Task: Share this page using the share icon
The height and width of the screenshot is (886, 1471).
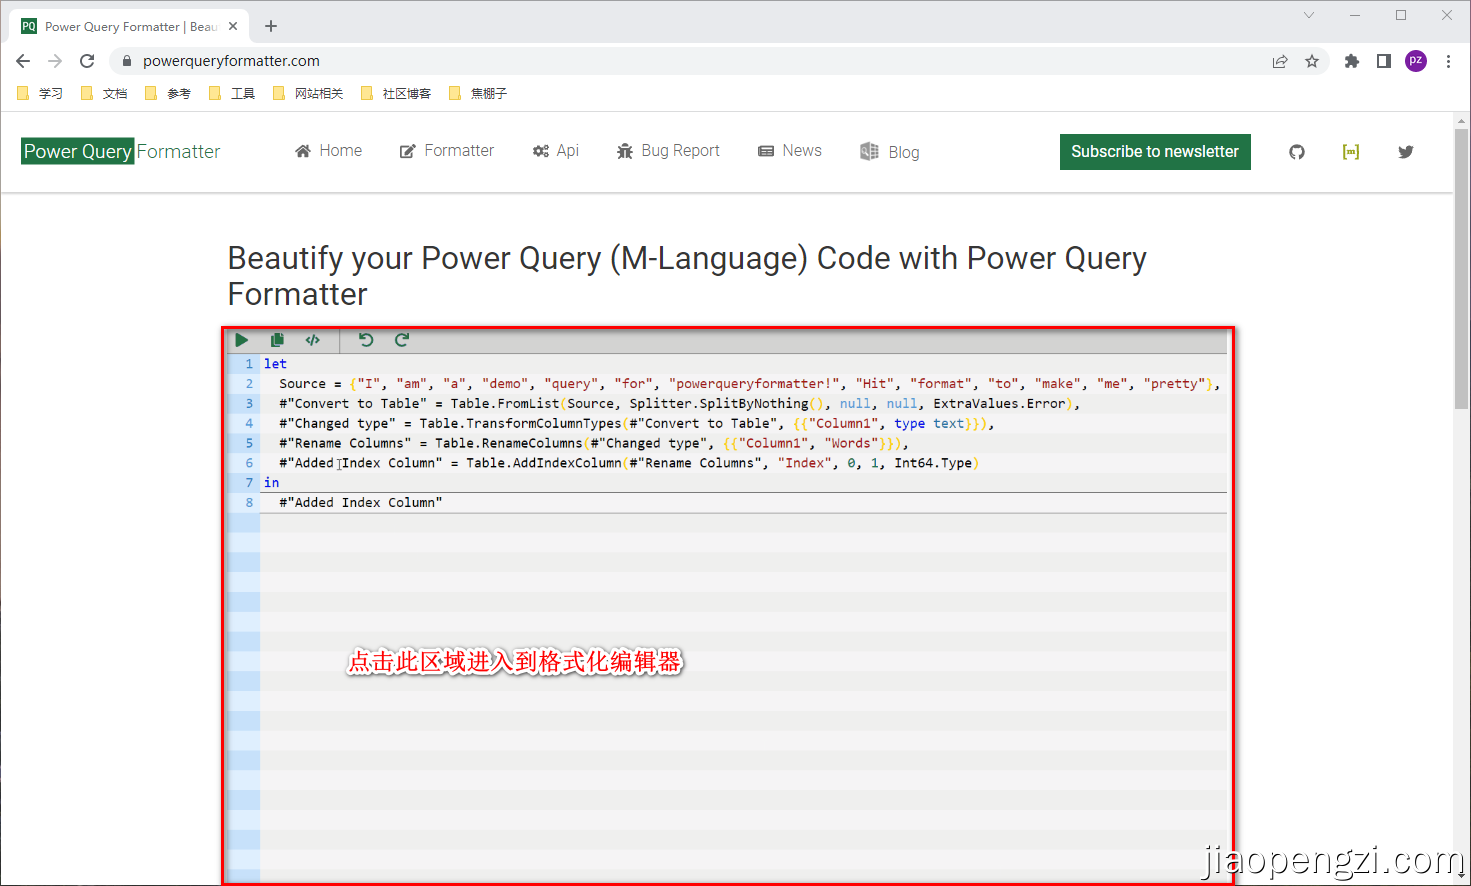Action: click(x=1280, y=61)
